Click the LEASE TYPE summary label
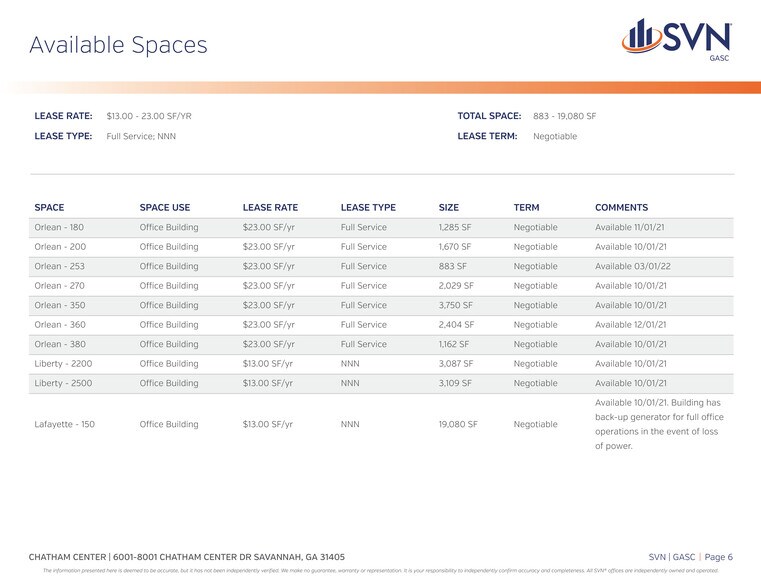761x588 pixels. tap(63, 136)
